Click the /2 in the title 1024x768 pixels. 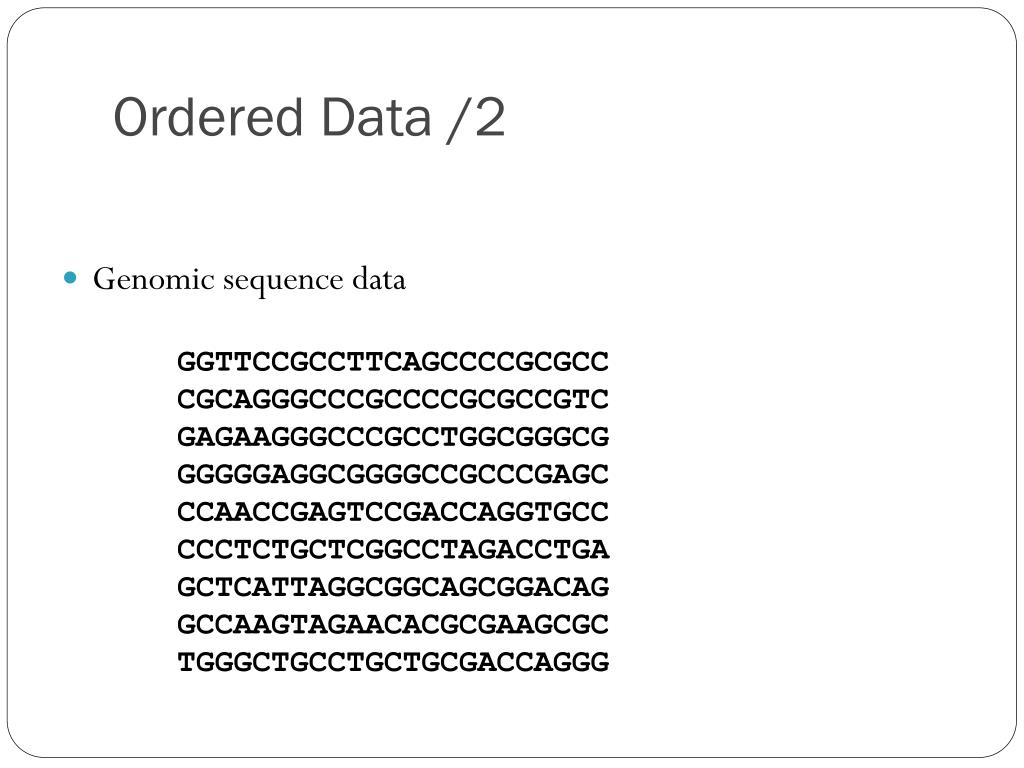pyautogui.click(x=477, y=119)
